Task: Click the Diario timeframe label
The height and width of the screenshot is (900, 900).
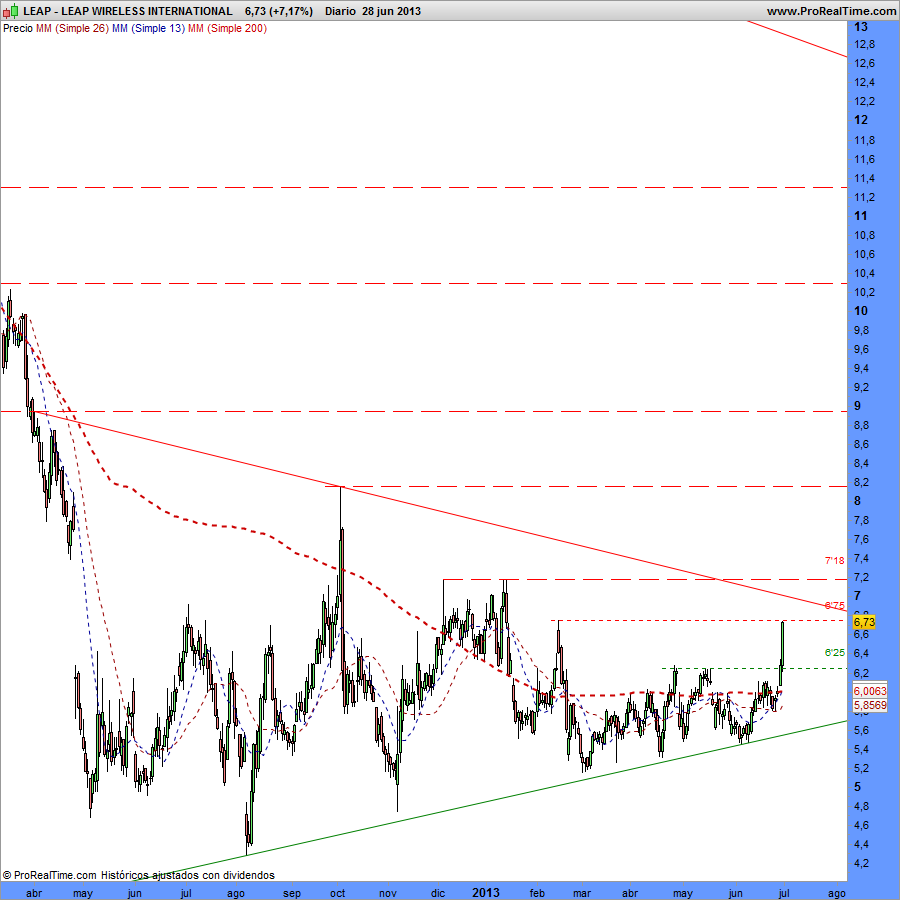Action: (x=340, y=11)
